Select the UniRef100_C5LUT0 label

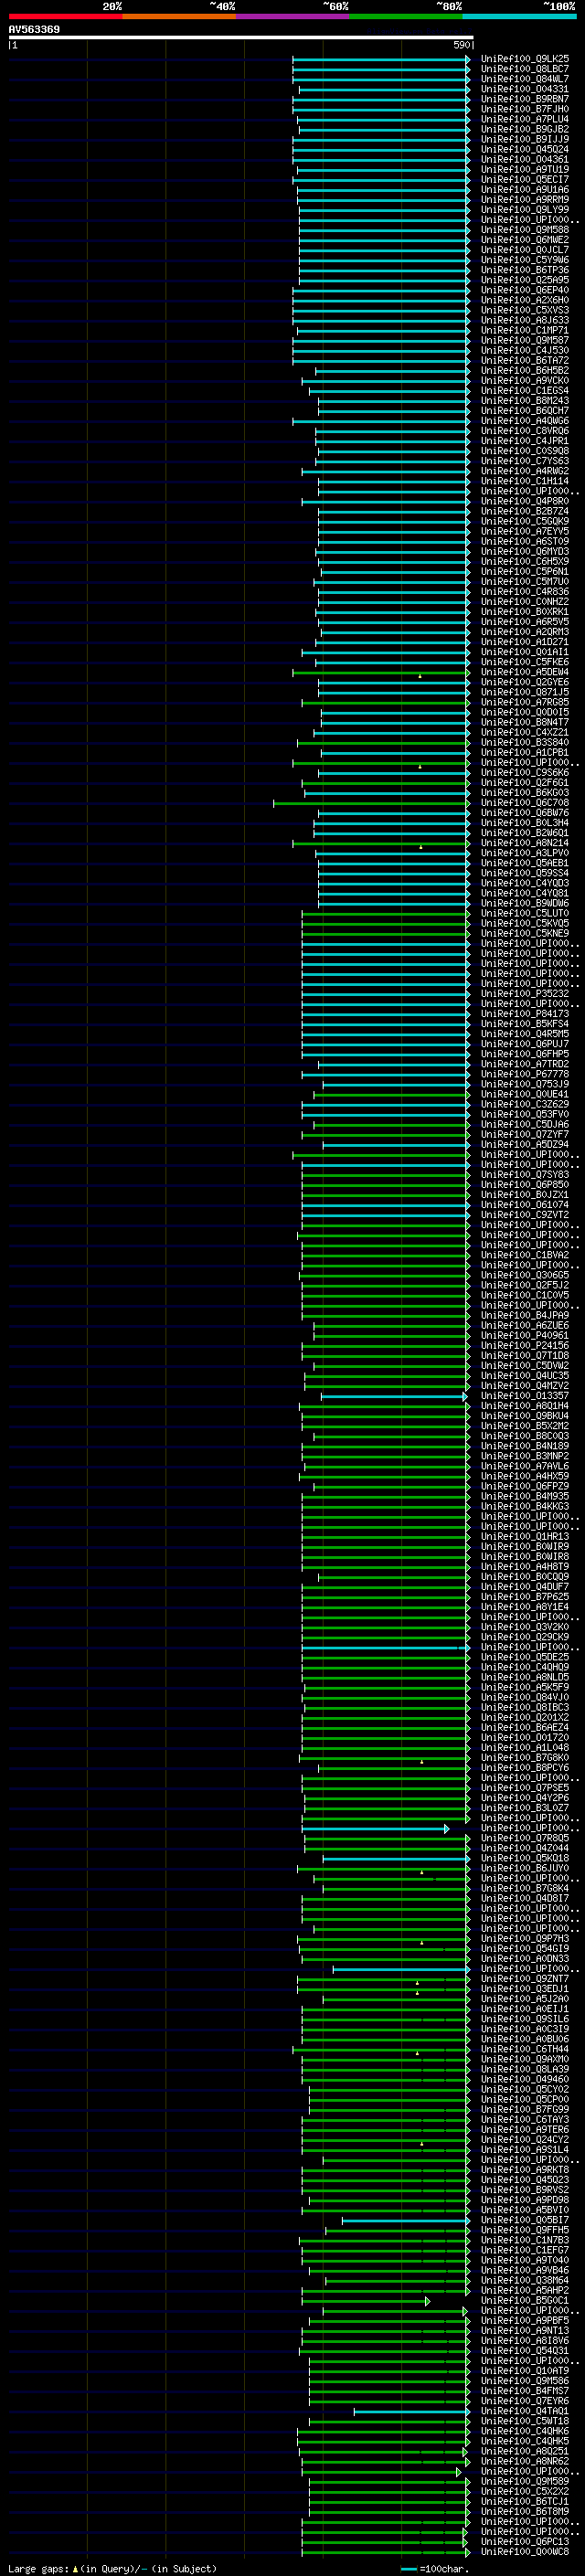tap(524, 913)
